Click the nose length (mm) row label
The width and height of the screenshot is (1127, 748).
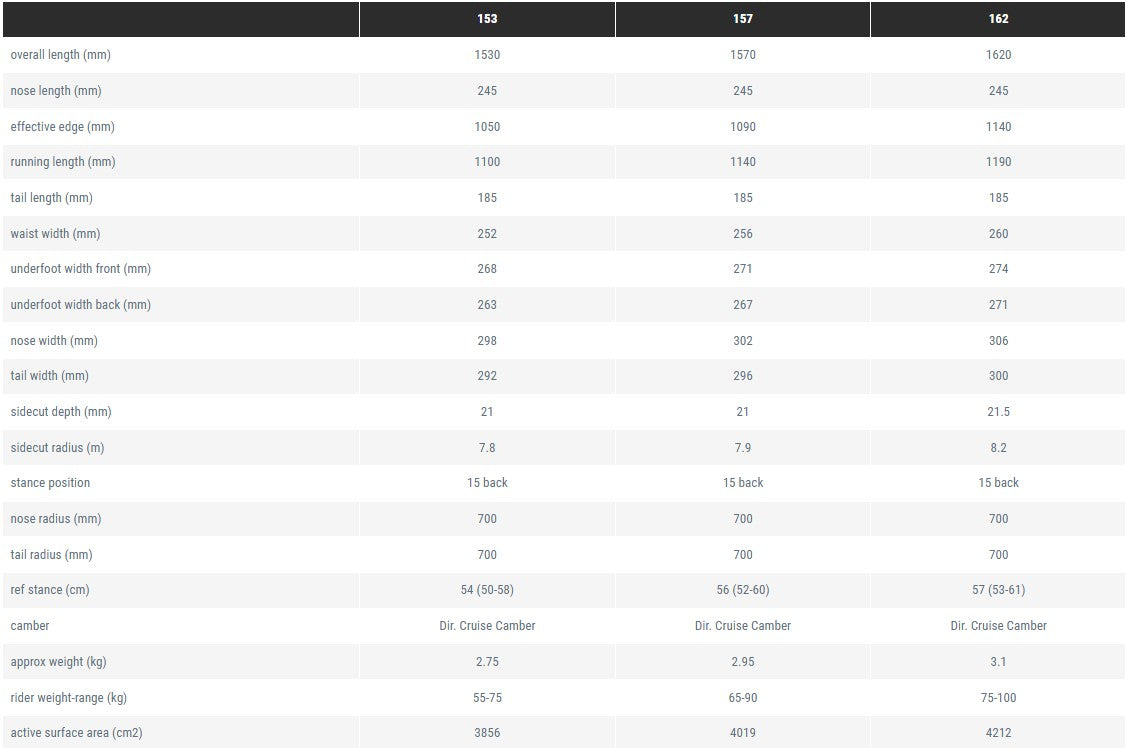[56, 91]
